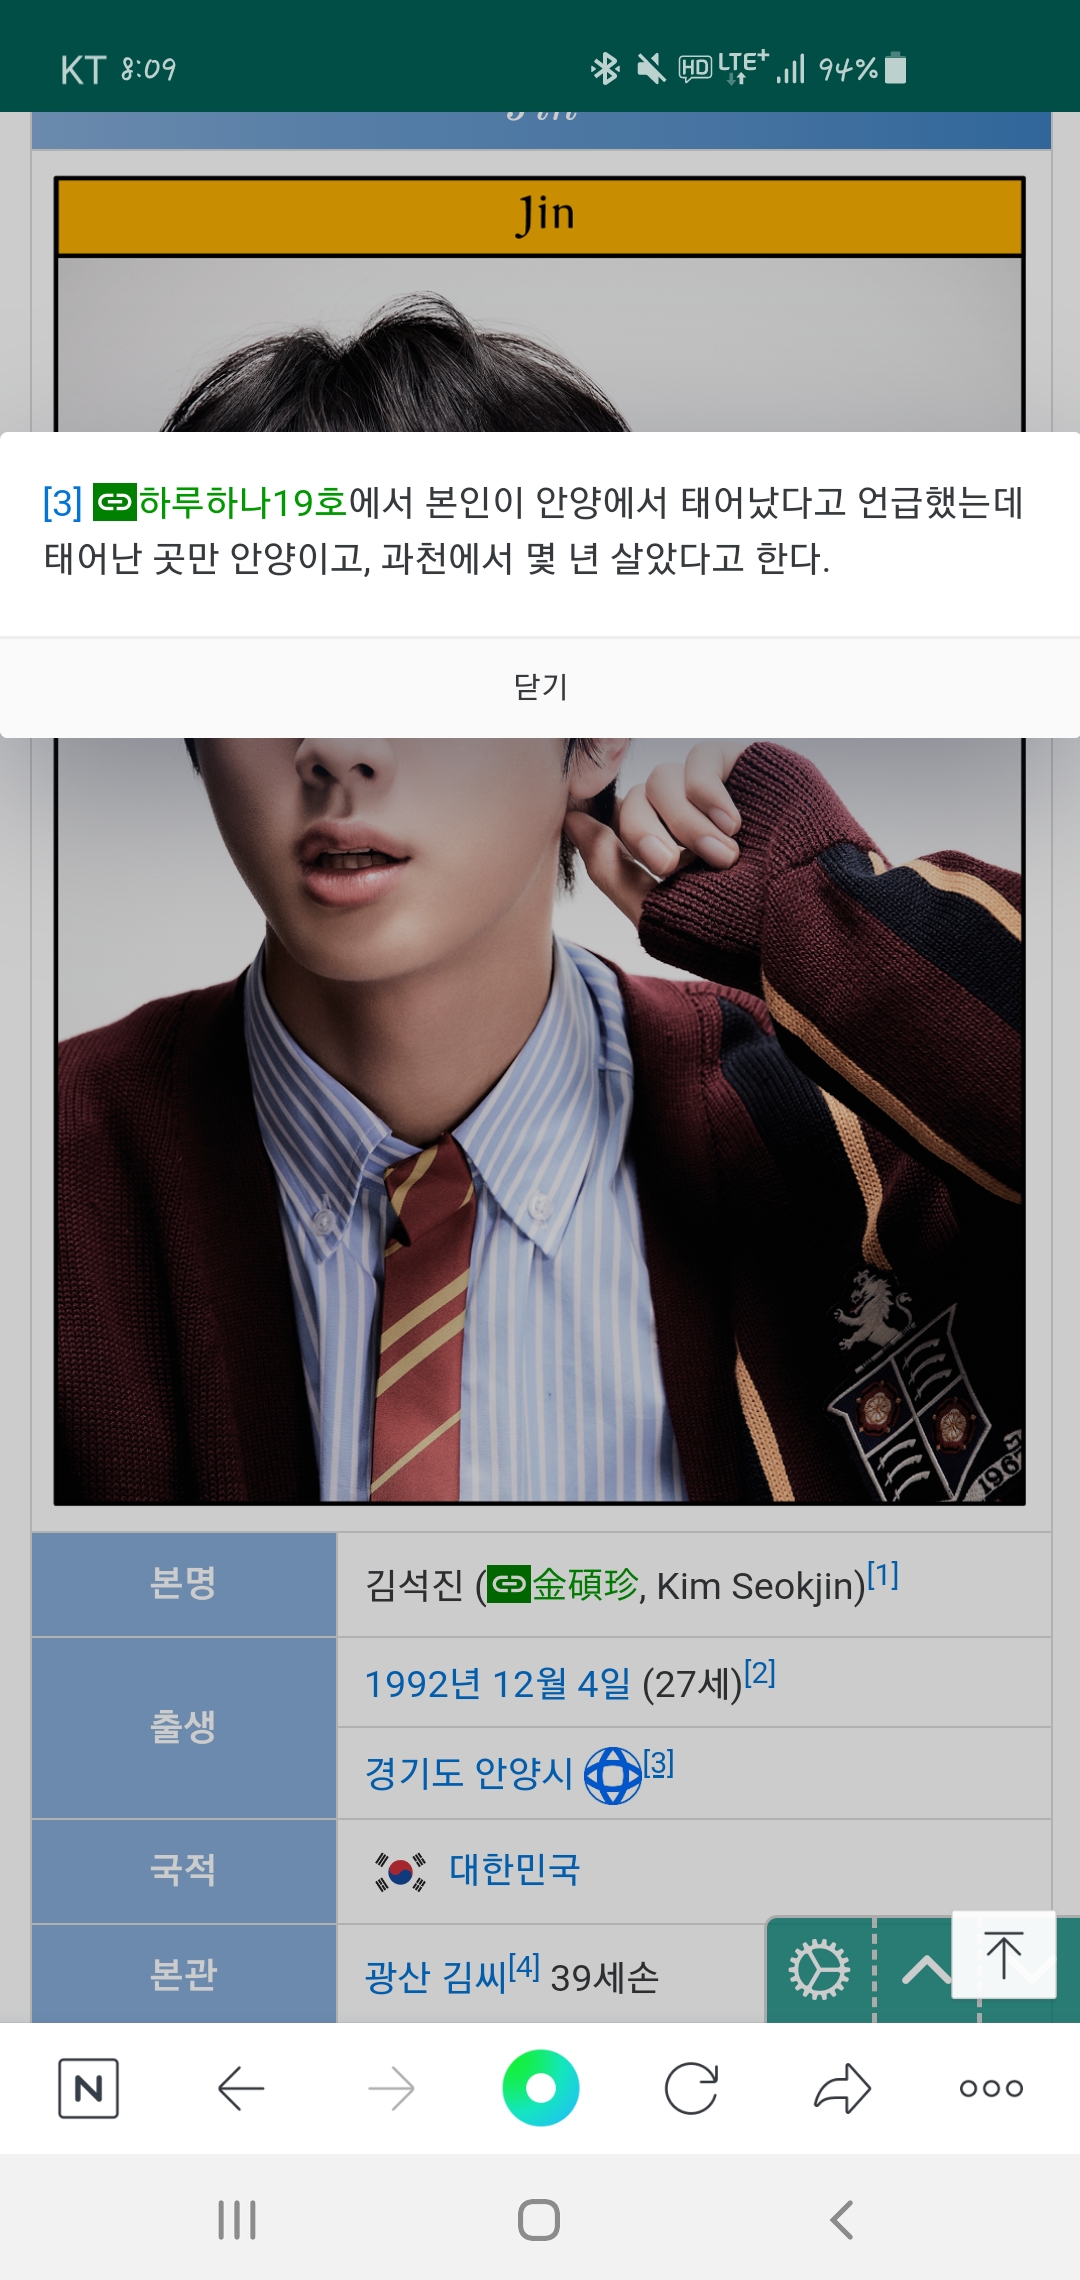This screenshot has height=2280, width=1080.
Task: Close the footnote popup with 닫기
Action: point(540,687)
